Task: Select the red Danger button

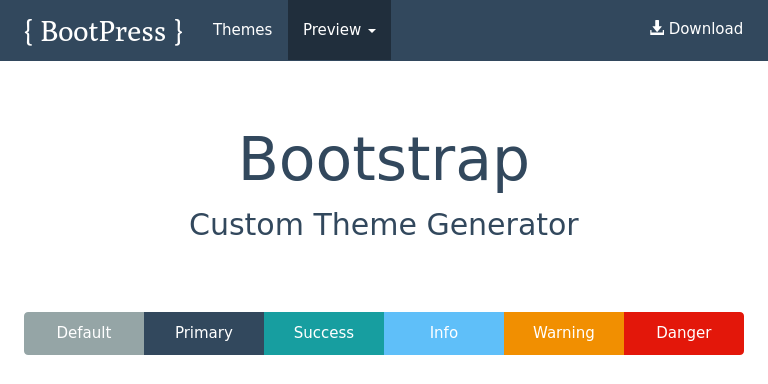Action: click(x=684, y=333)
